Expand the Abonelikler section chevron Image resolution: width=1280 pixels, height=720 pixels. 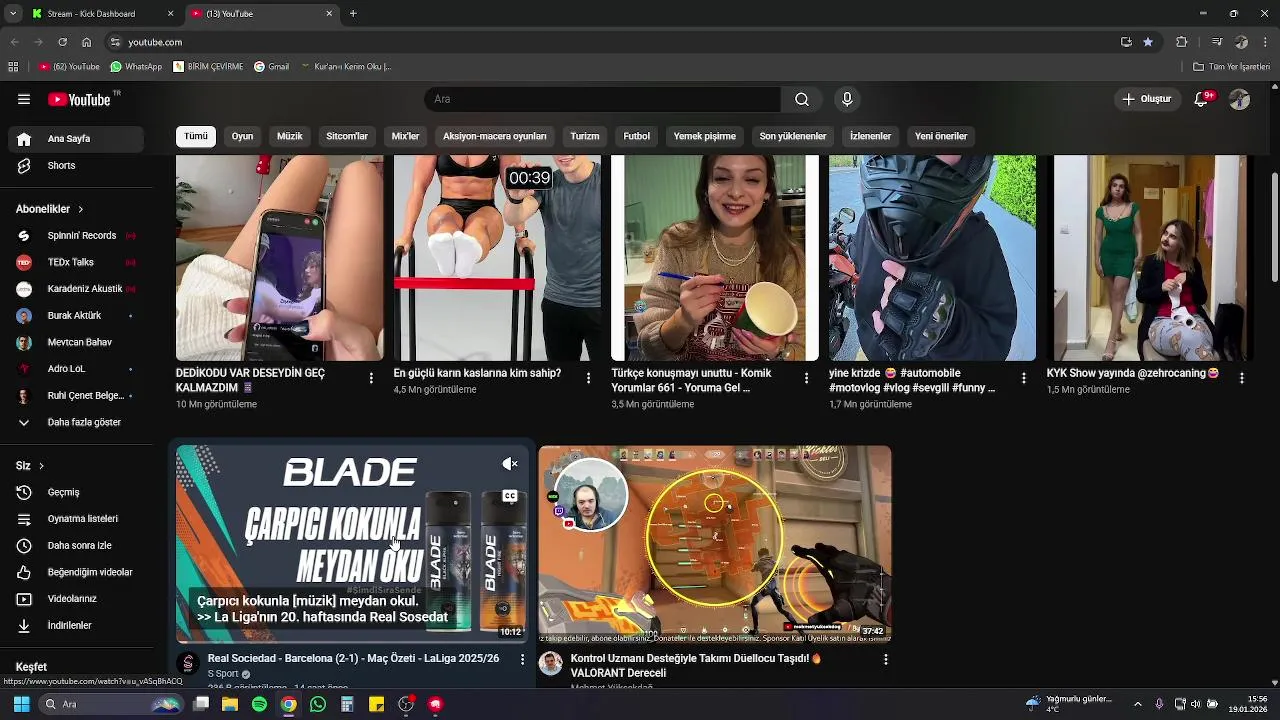[x=80, y=209]
